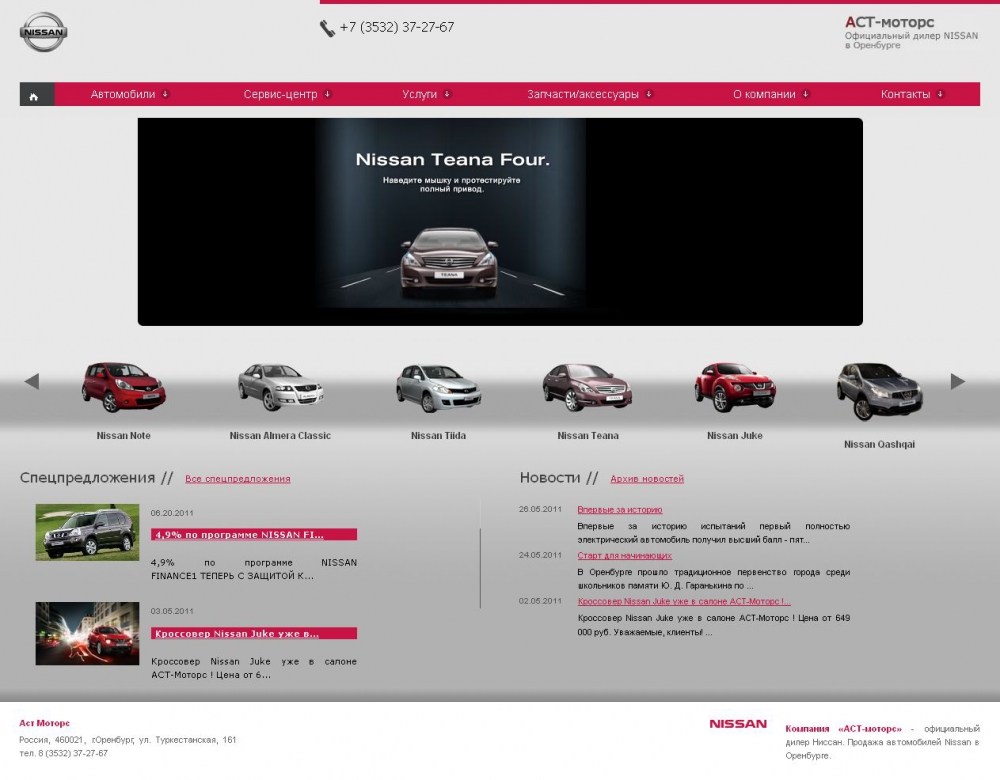
Task: Open the Все спецпредложения link
Action: 238,479
